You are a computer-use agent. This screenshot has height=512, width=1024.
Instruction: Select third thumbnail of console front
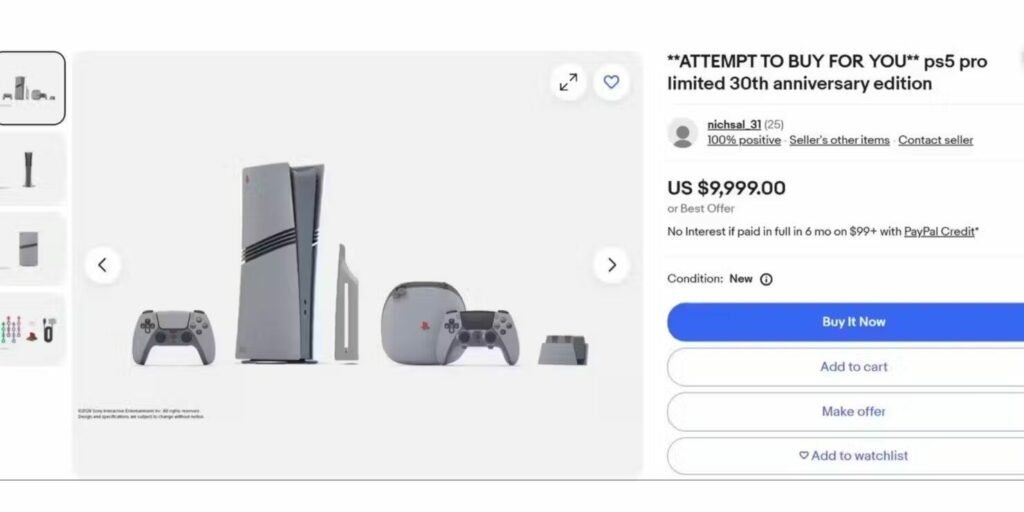pos(31,249)
